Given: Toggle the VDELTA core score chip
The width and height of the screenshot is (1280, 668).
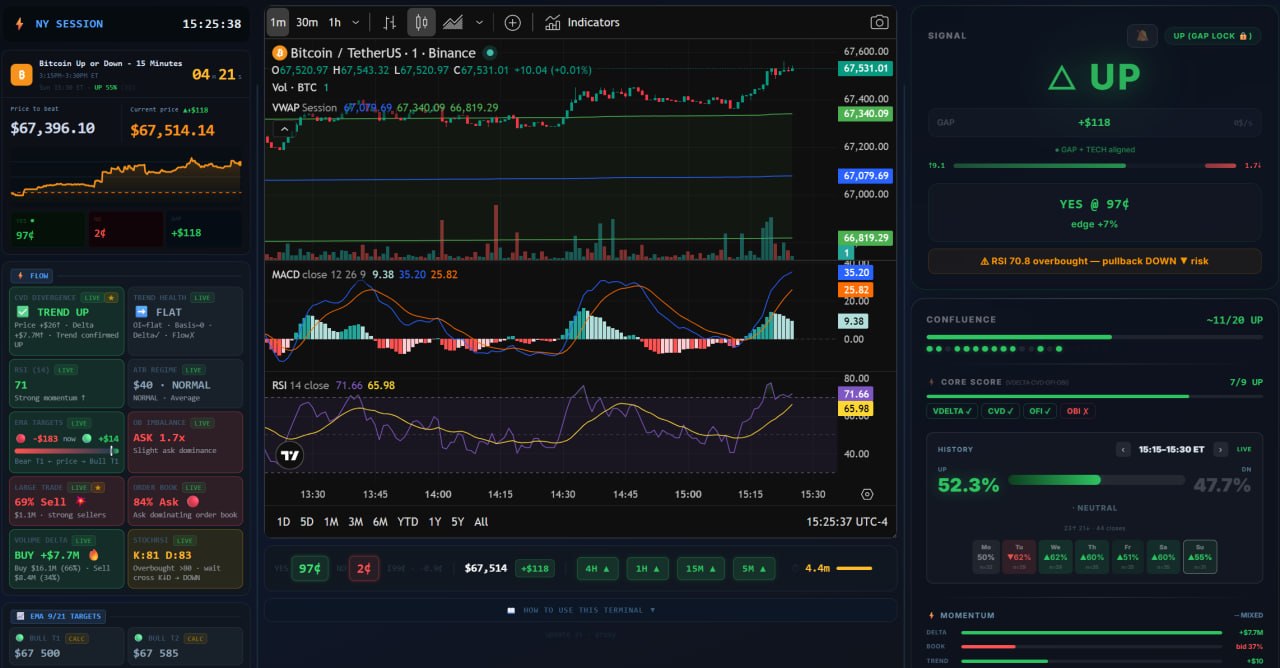Looking at the screenshot, I should pos(951,411).
